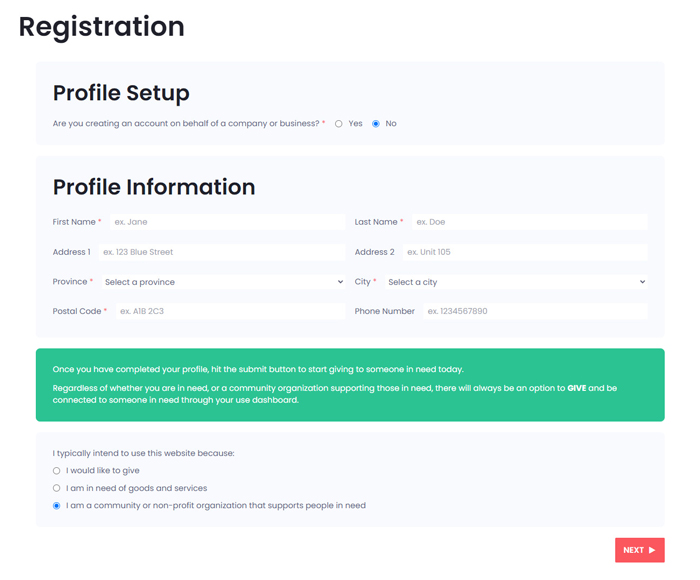Focus the Last Name input field
The image size is (700, 580).
[x=529, y=222]
